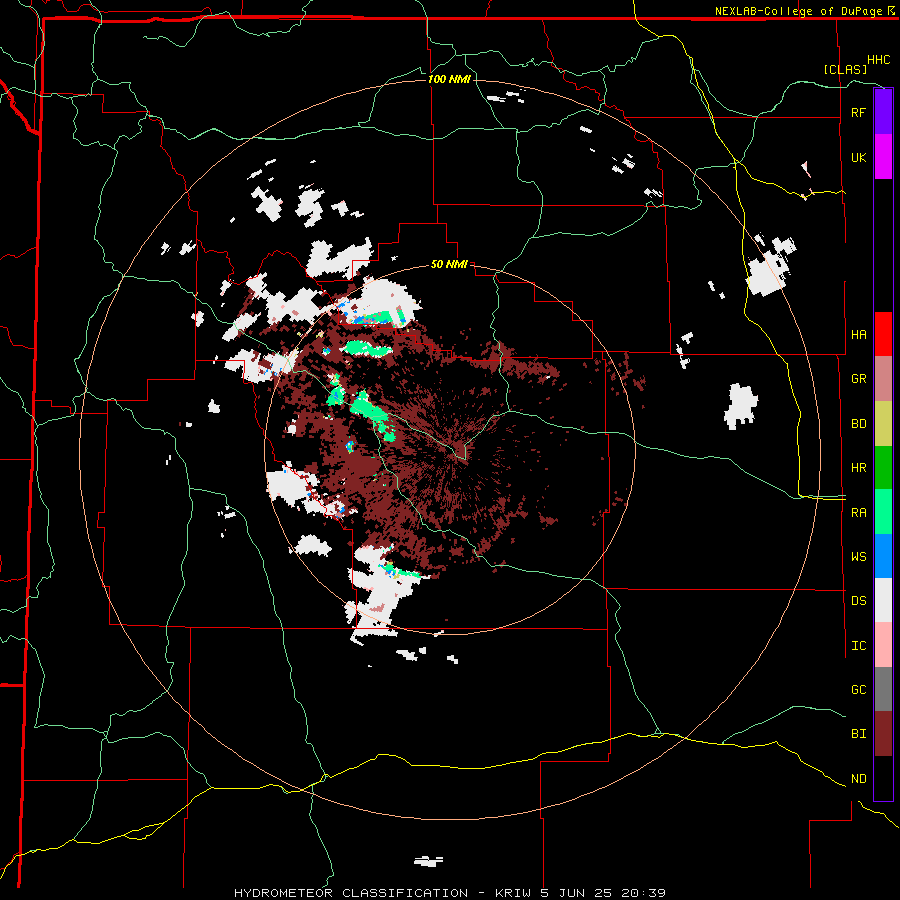This screenshot has height=900, width=900.
Task: Click the 5 JUN 25 date text
Action: point(575,893)
